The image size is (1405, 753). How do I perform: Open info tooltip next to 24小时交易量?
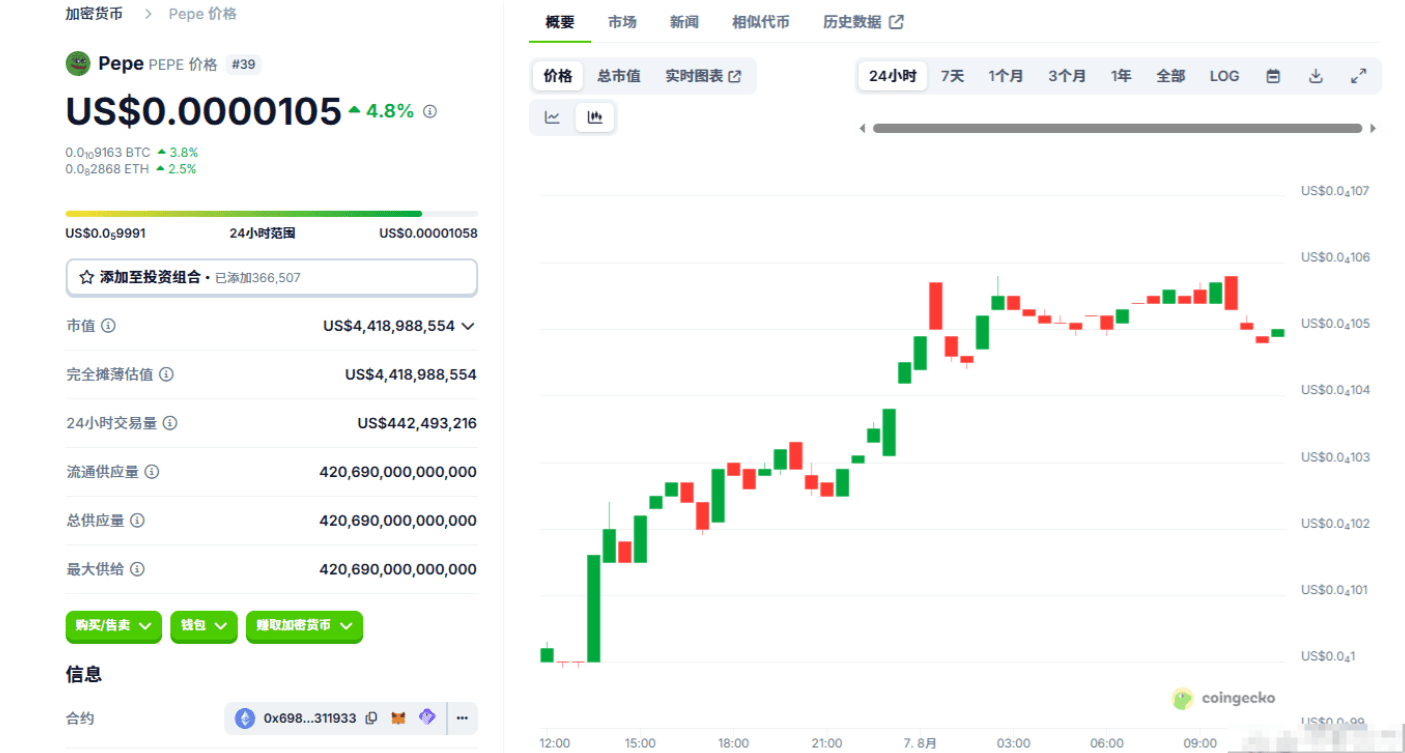pyautogui.click(x=170, y=423)
